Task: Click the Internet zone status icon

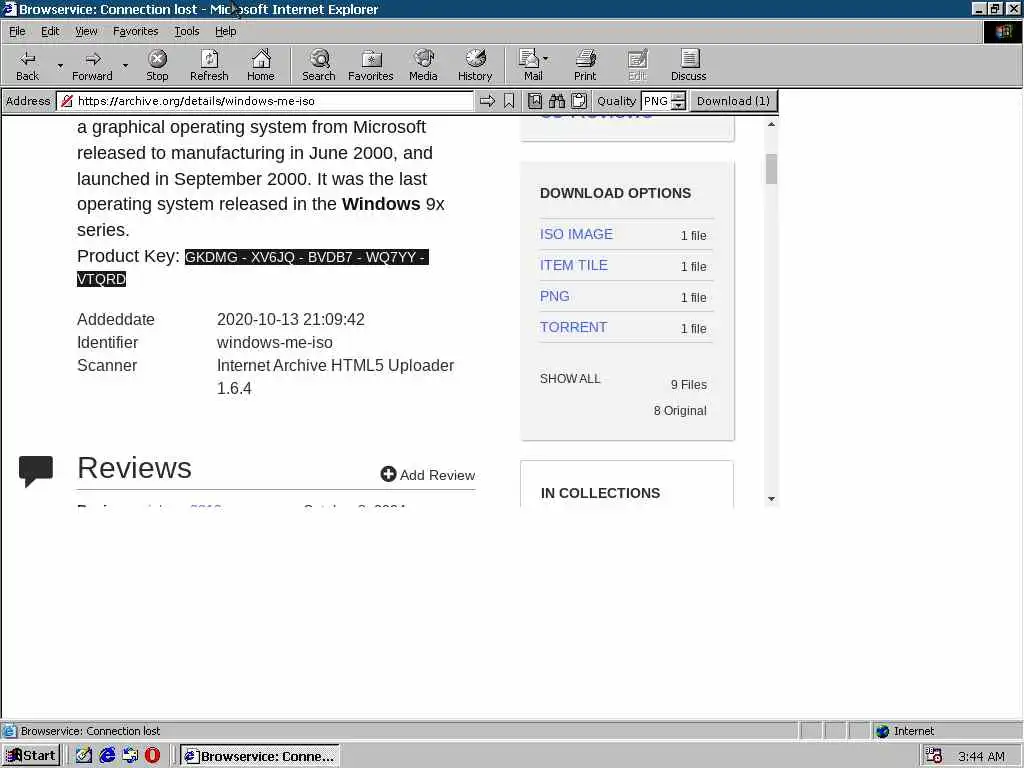Action: pyautogui.click(x=883, y=731)
